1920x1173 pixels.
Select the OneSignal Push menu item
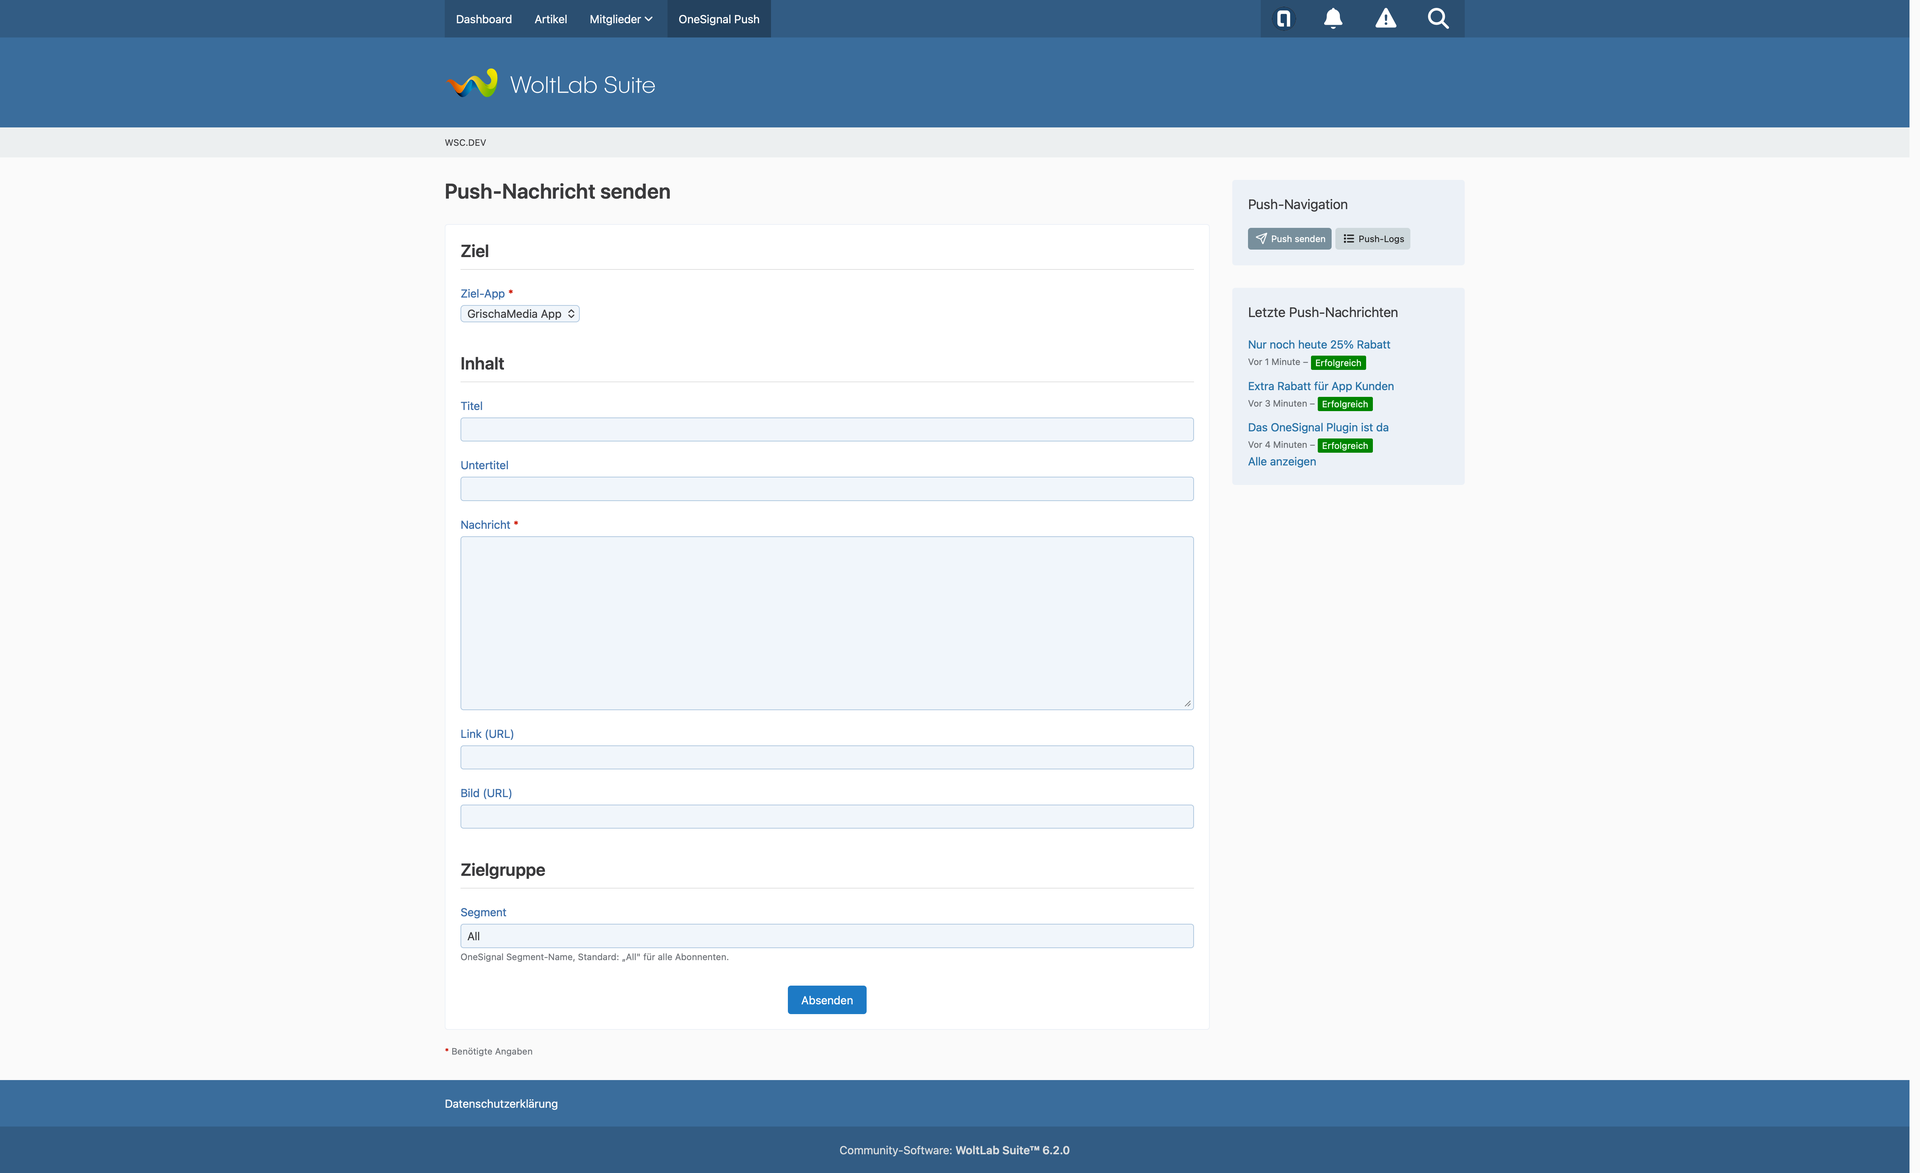coord(718,19)
